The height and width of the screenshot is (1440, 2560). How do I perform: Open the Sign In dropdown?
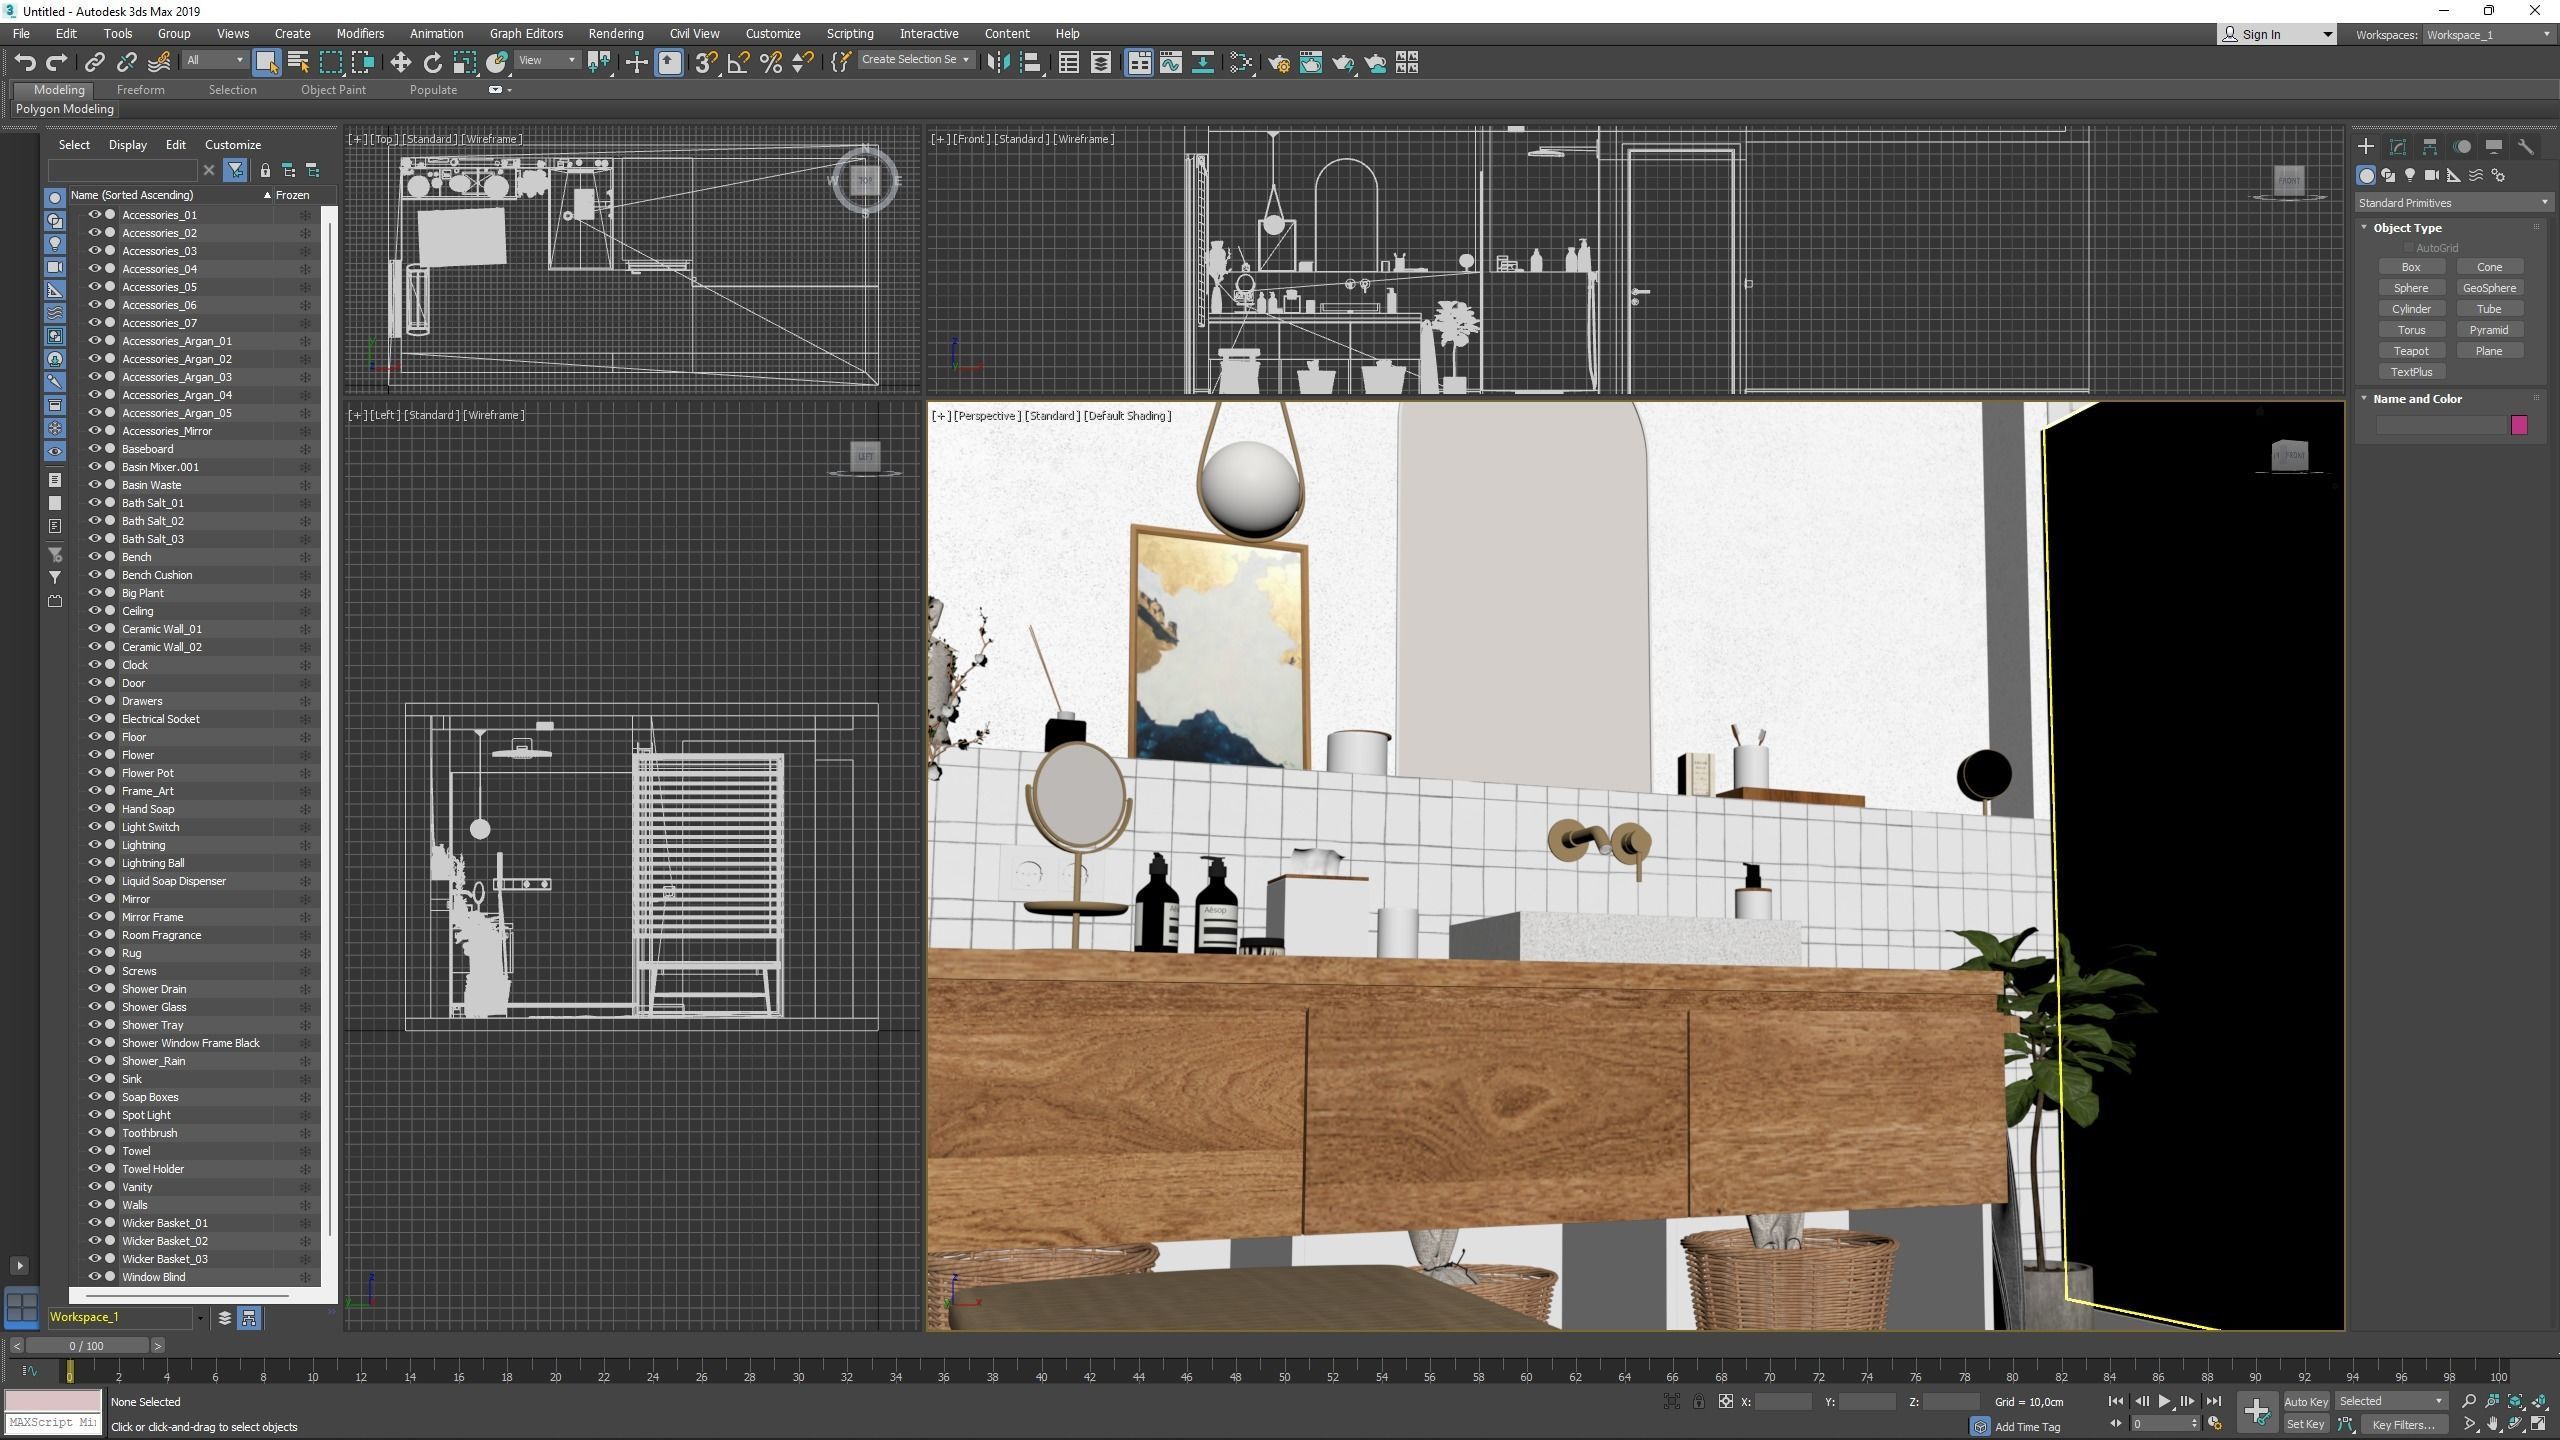click(2276, 35)
